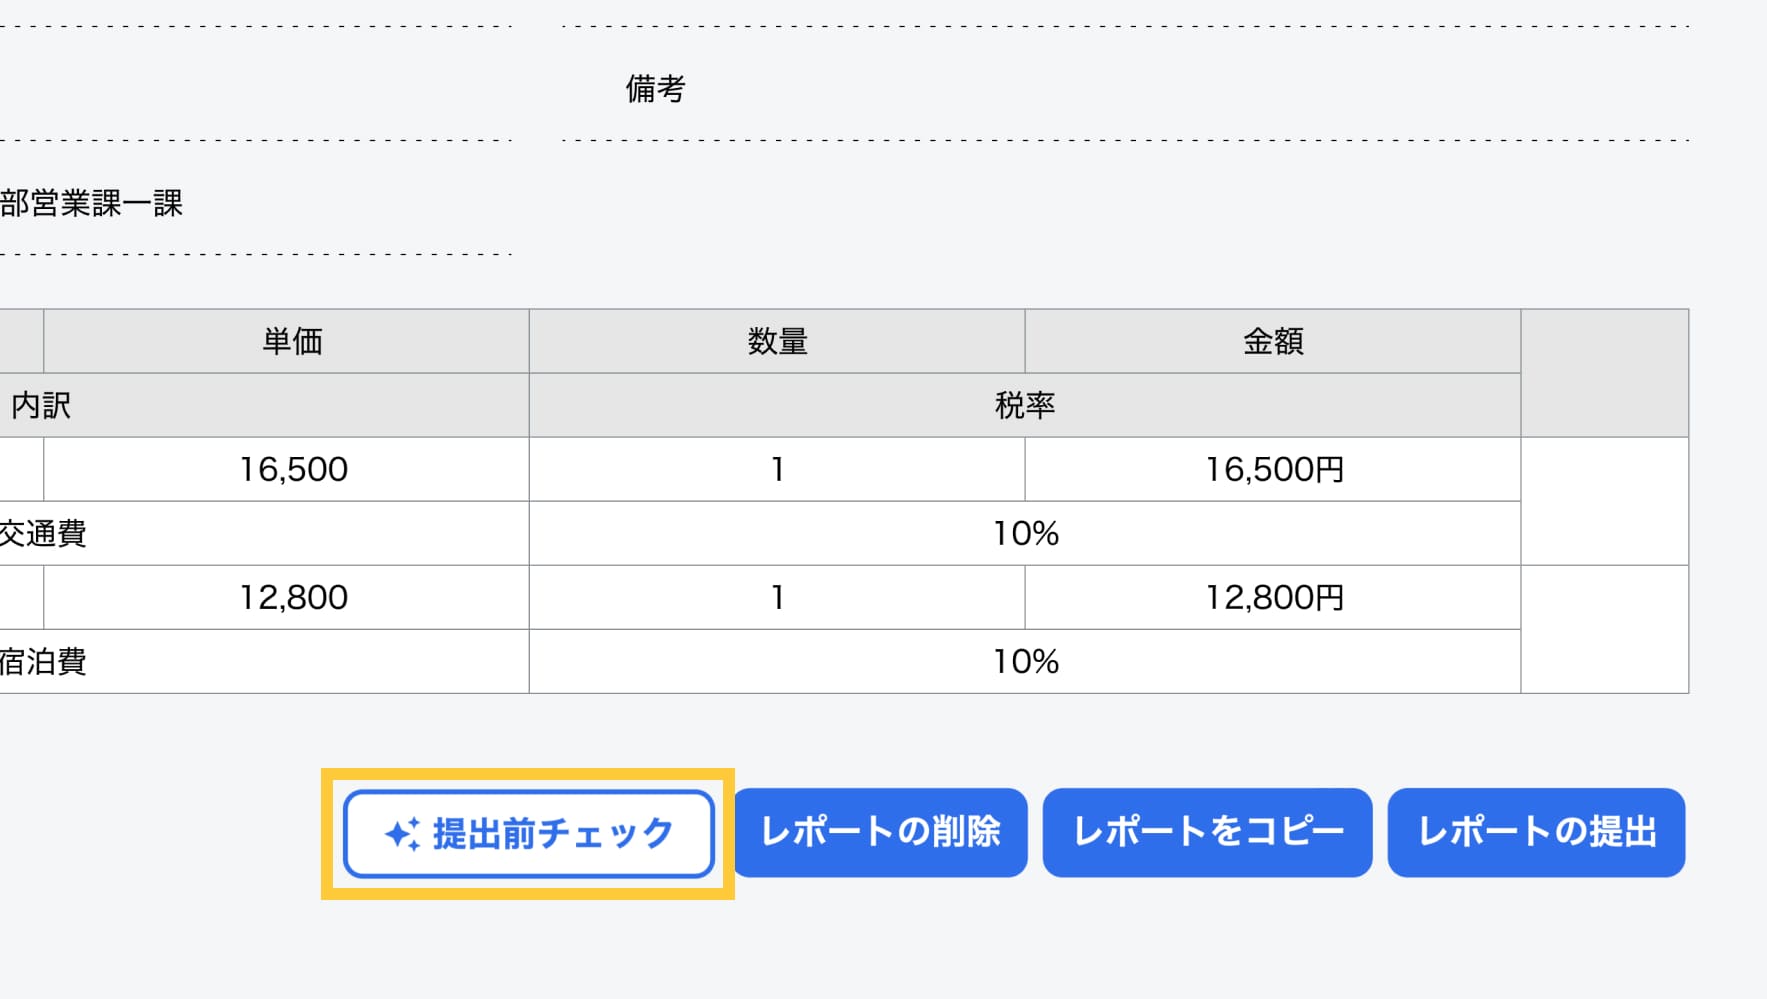Click the 内訳 header cell

click(x=264, y=405)
